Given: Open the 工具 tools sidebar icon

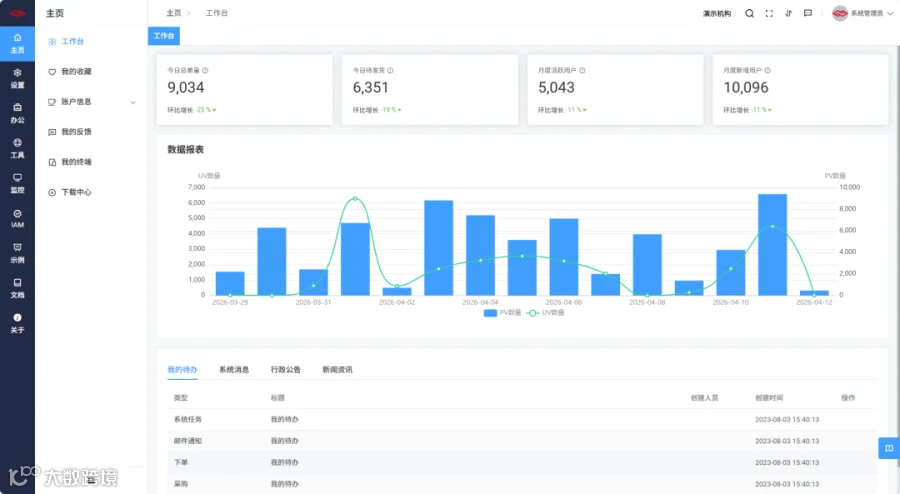Looking at the screenshot, I should [x=17, y=148].
